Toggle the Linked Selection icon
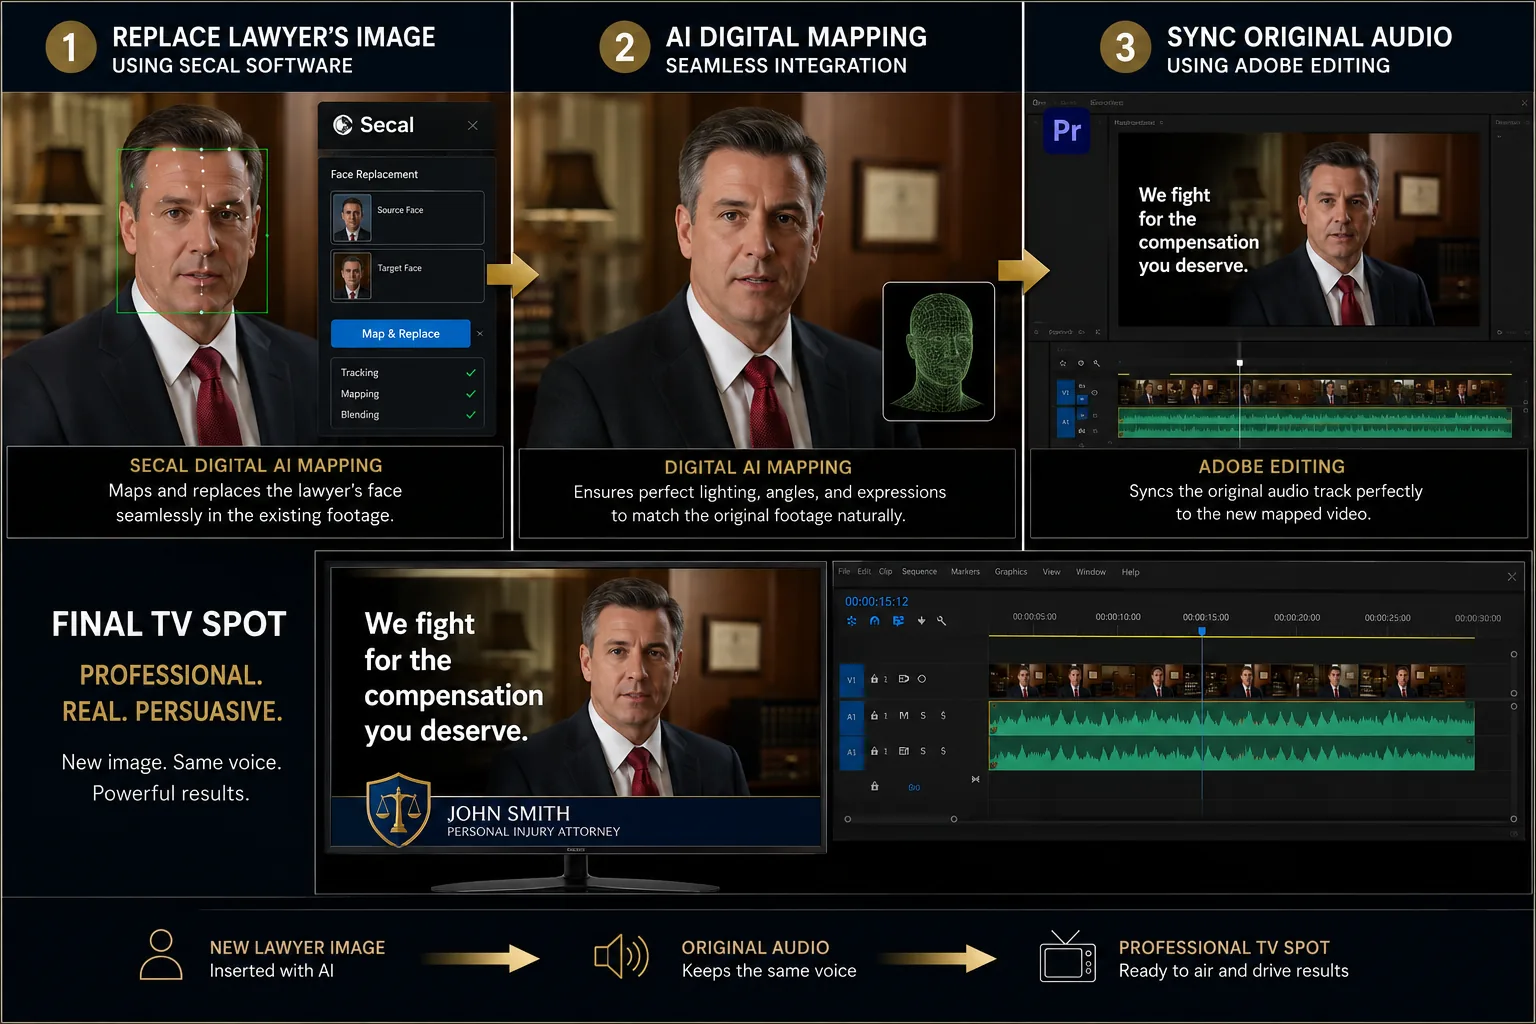Viewport: 1536px width, 1024px height. [898, 621]
